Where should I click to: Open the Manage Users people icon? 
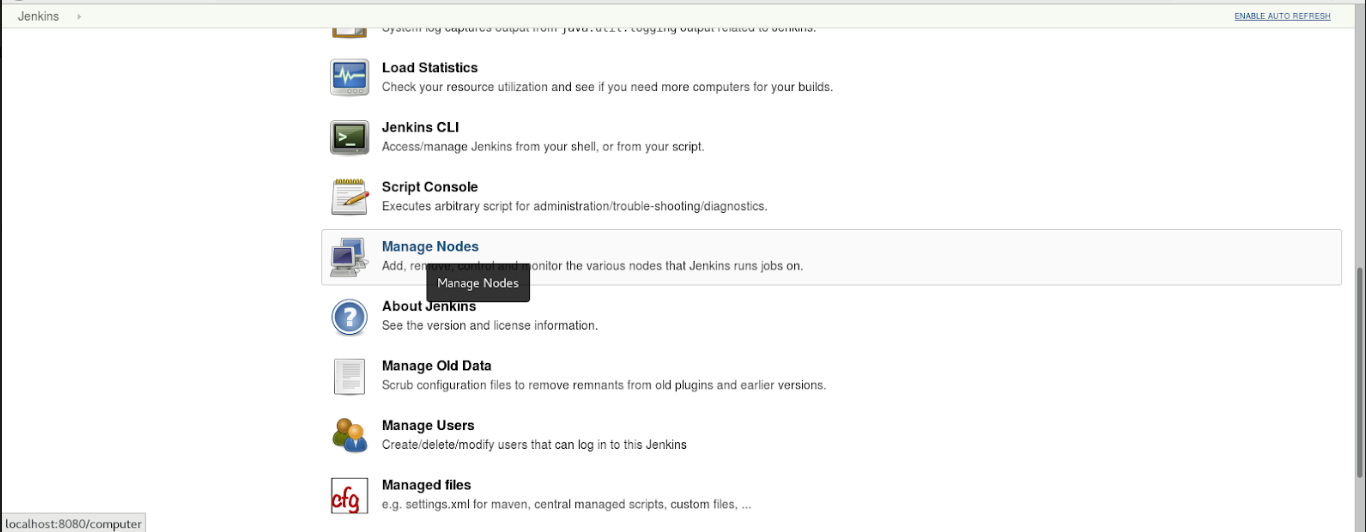(349, 435)
